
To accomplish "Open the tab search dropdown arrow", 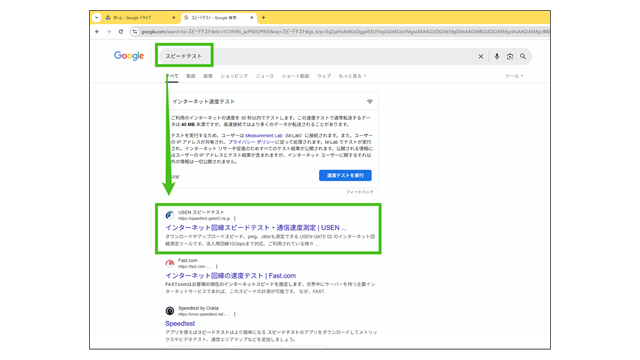I will click(x=96, y=18).
